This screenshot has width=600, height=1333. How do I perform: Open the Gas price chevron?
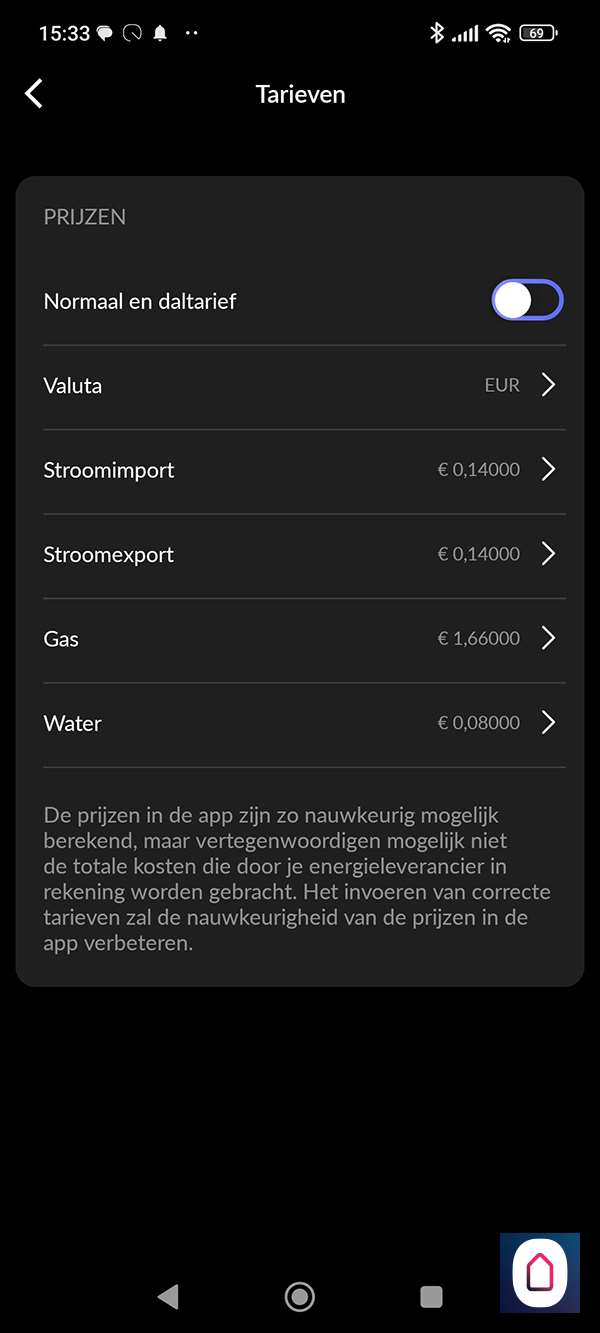548,638
